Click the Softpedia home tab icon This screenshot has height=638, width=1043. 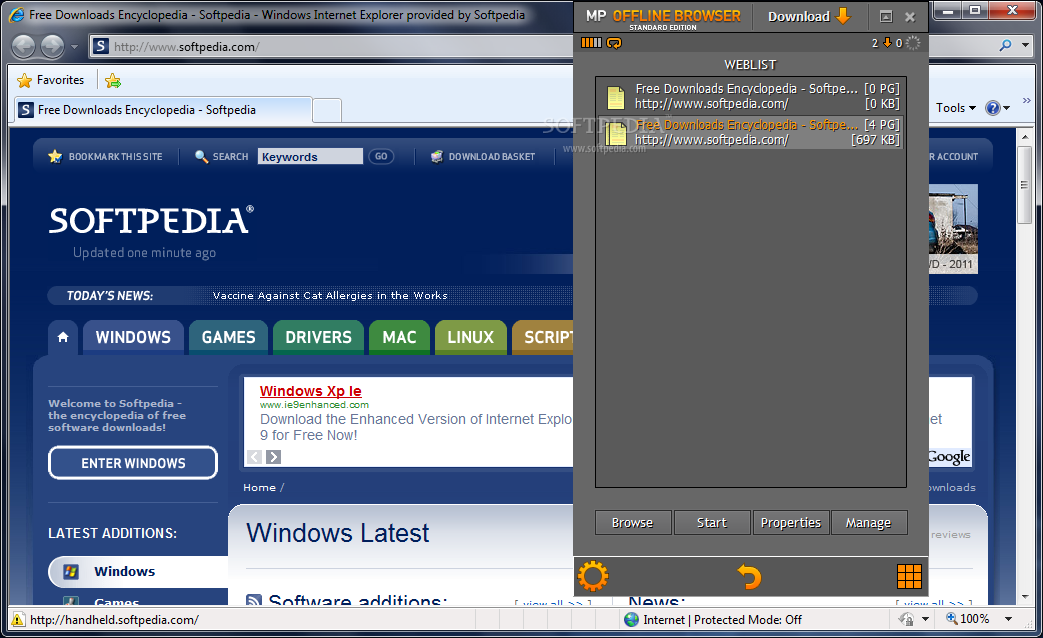click(63, 337)
